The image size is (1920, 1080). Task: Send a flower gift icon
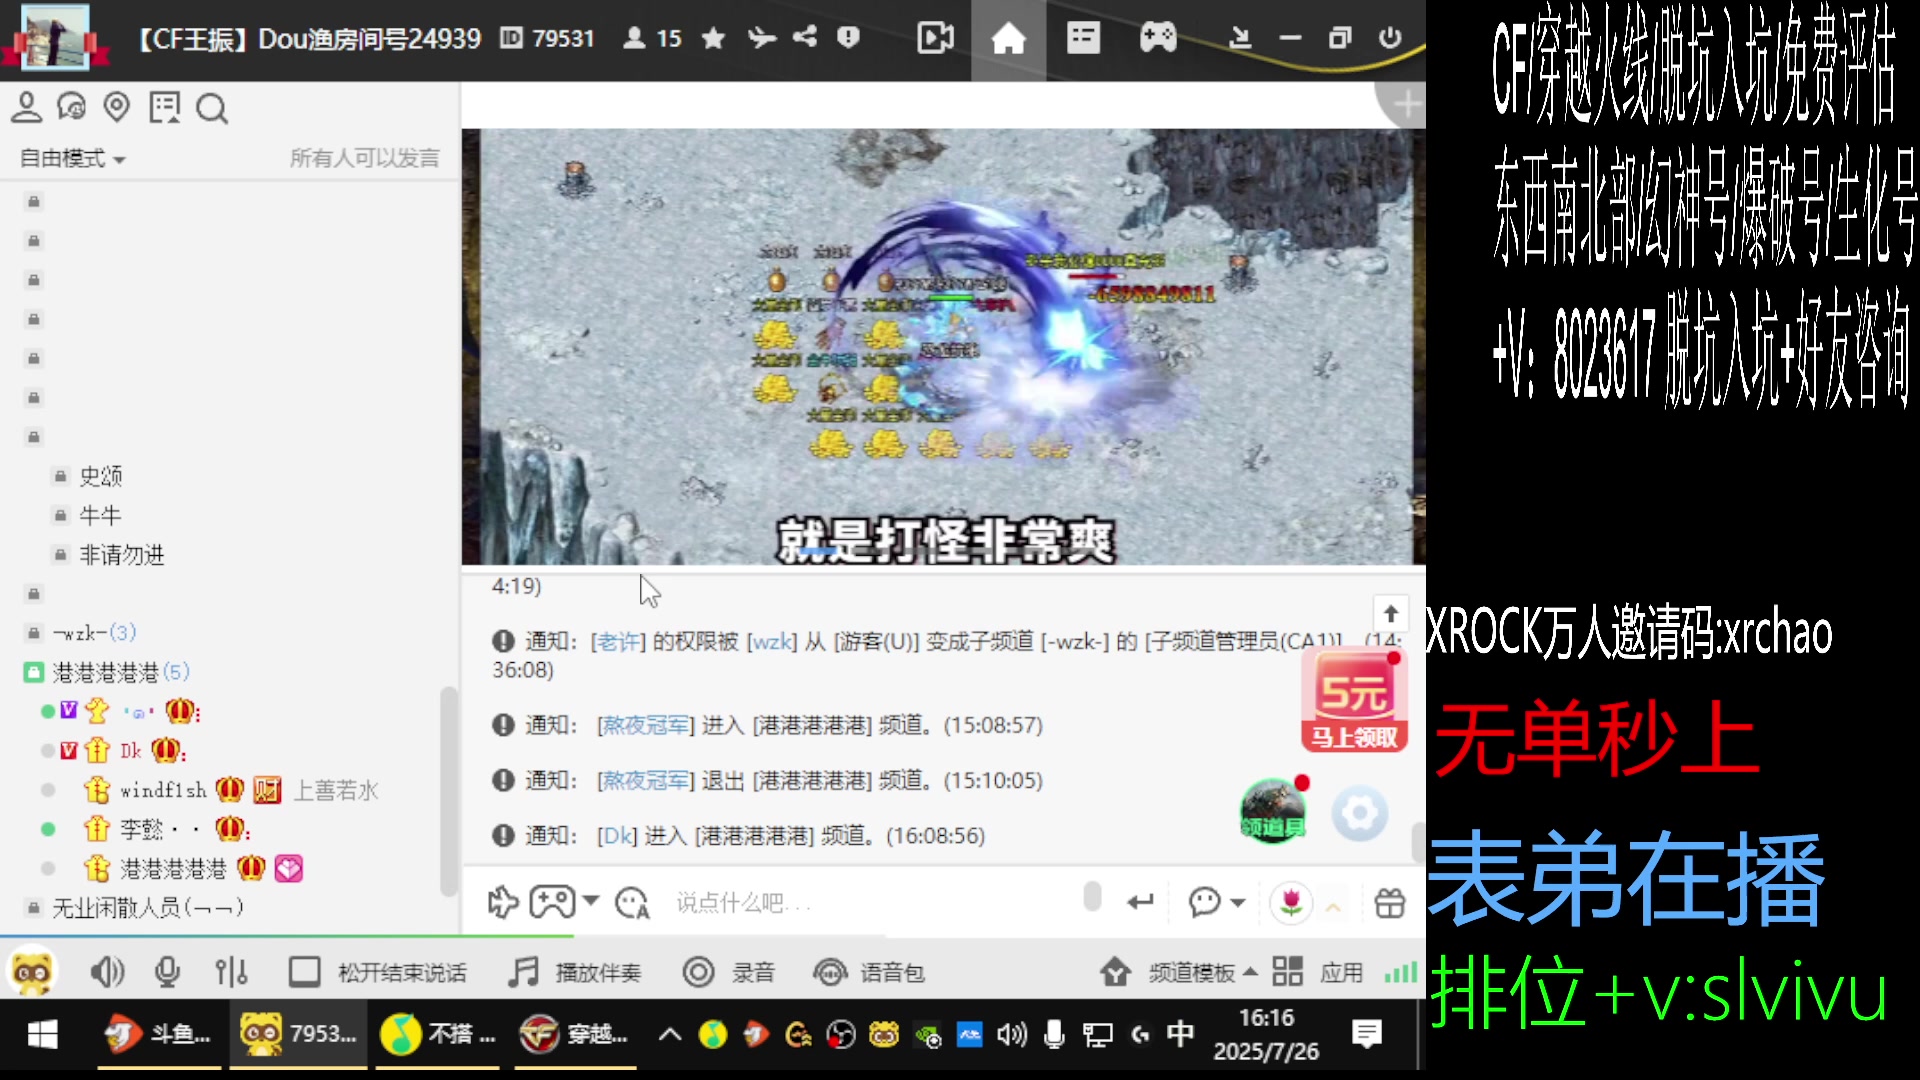(x=1291, y=903)
